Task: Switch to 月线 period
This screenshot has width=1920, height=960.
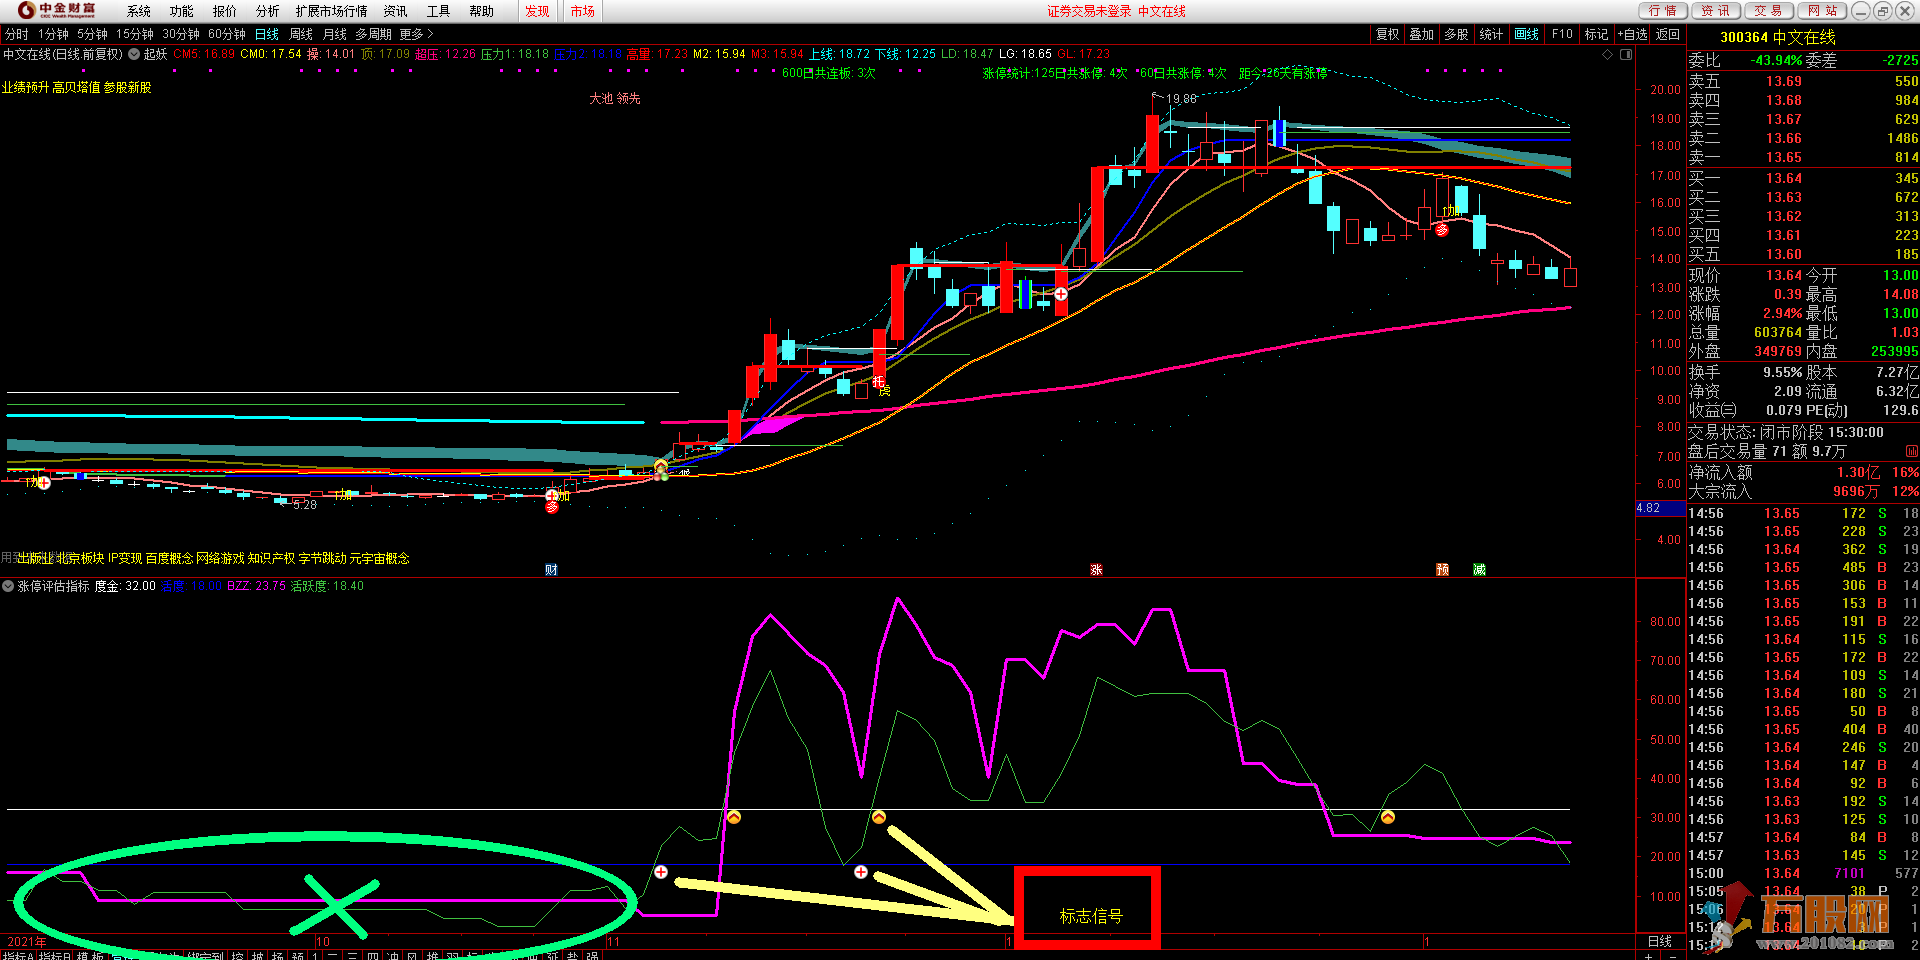Action: [x=335, y=34]
